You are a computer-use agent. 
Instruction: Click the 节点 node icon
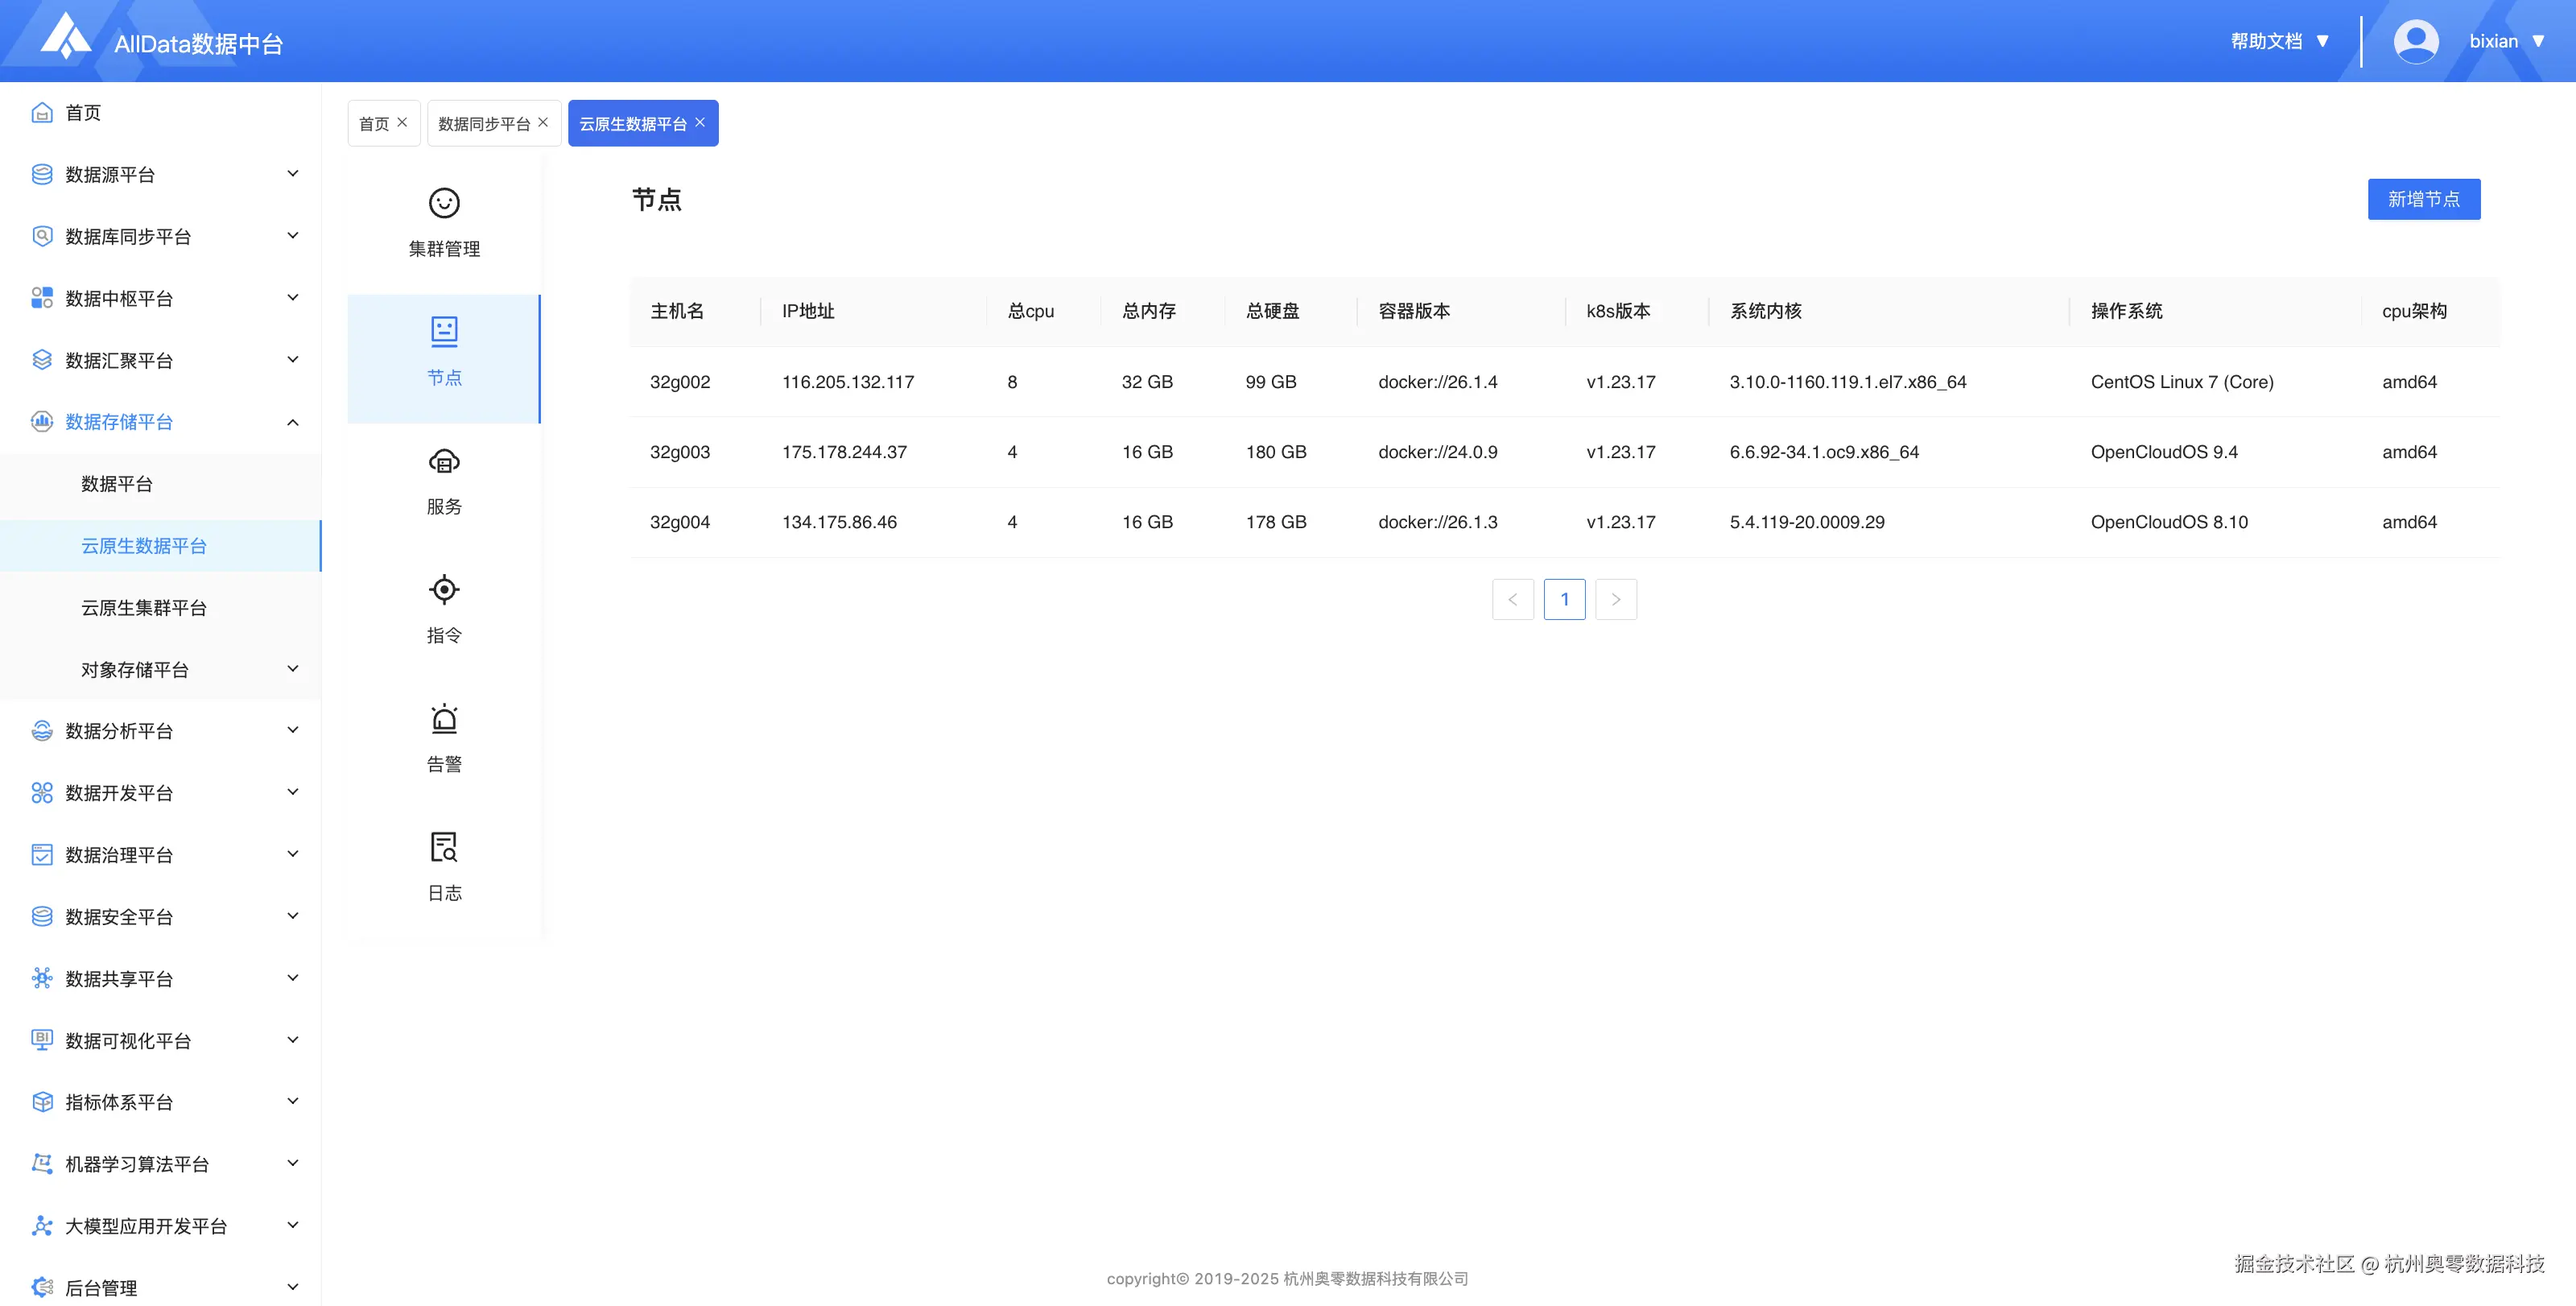pyautogui.click(x=444, y=332)
